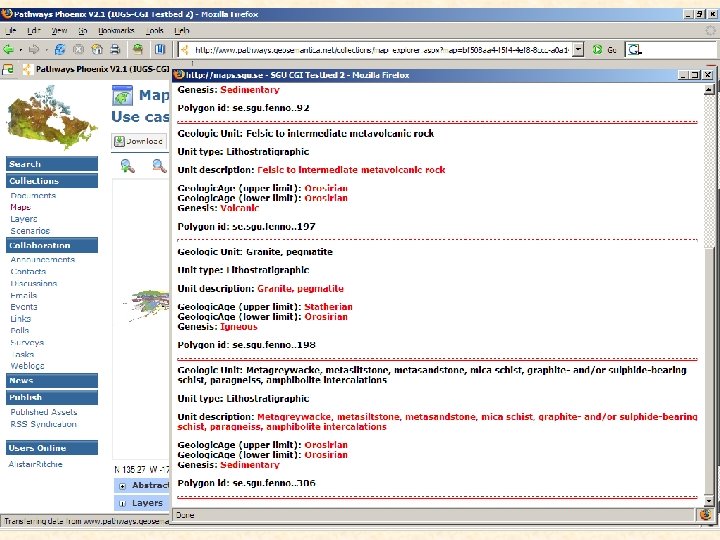Image resolution: width=720 pixels, height=540 pixels.
Task: Click the popup scrollbar down arrow
Action: pos(709,501)
